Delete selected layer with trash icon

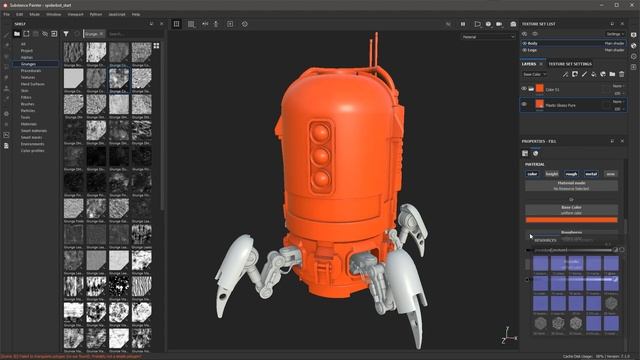pos(622,74)
